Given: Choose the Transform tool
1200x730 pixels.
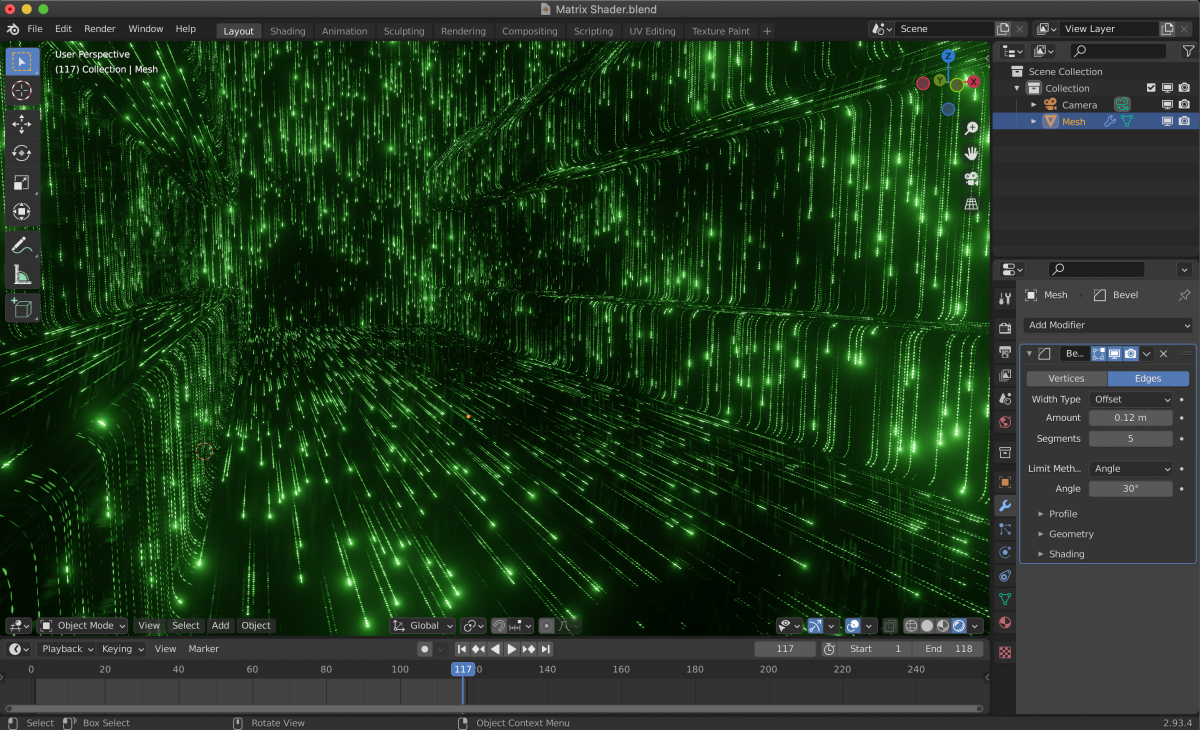Looking at the screenshot, I should pyautogui.click(x=22, y=211).
